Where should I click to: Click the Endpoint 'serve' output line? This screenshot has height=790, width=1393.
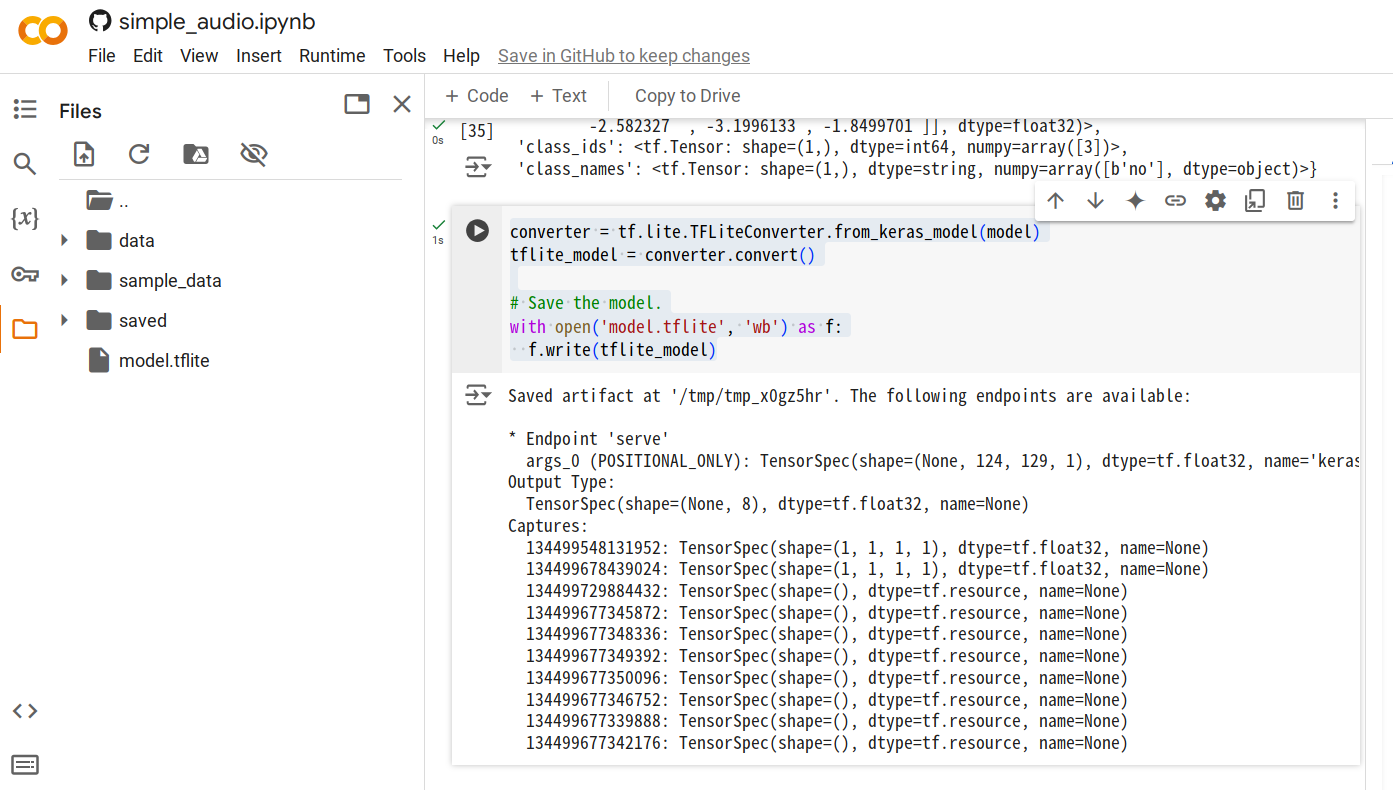click(588, 439)
